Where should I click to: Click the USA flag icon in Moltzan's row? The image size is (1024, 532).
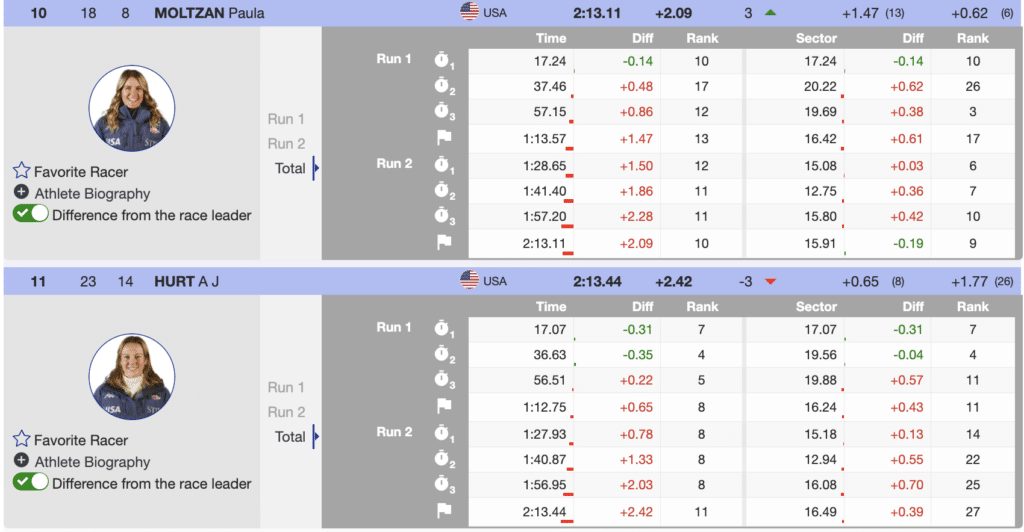pyautogui.click(x=469, y=12)
